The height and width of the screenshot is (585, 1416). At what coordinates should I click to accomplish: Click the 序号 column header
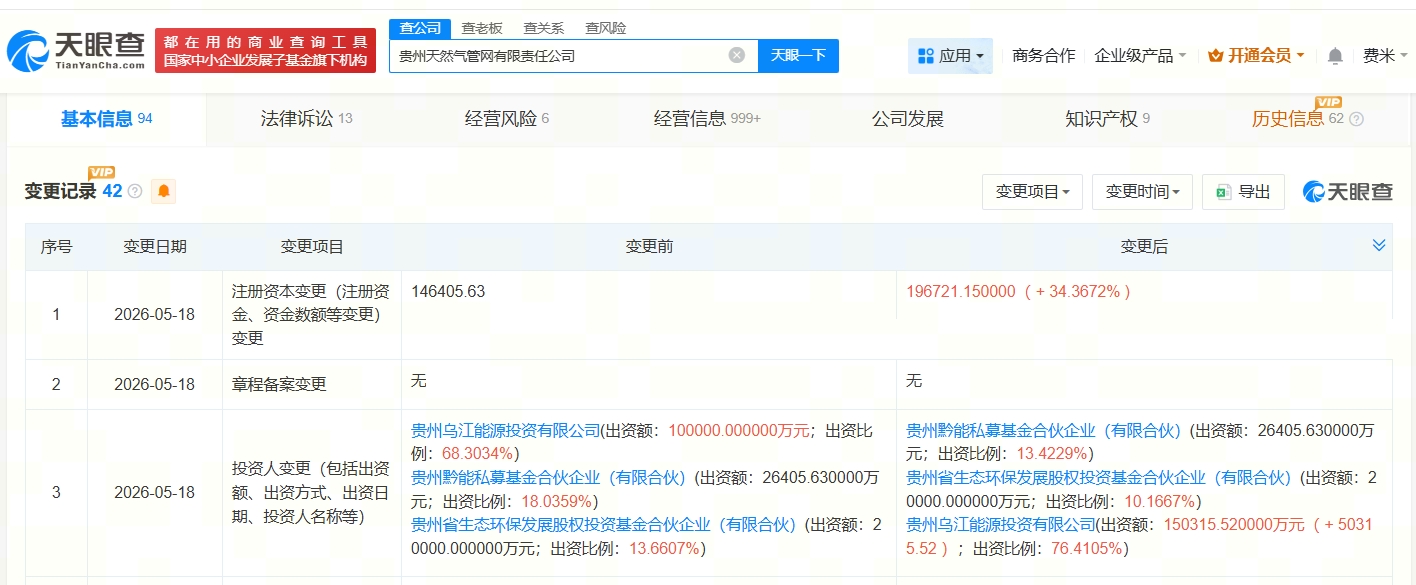[x=56, y=247]
